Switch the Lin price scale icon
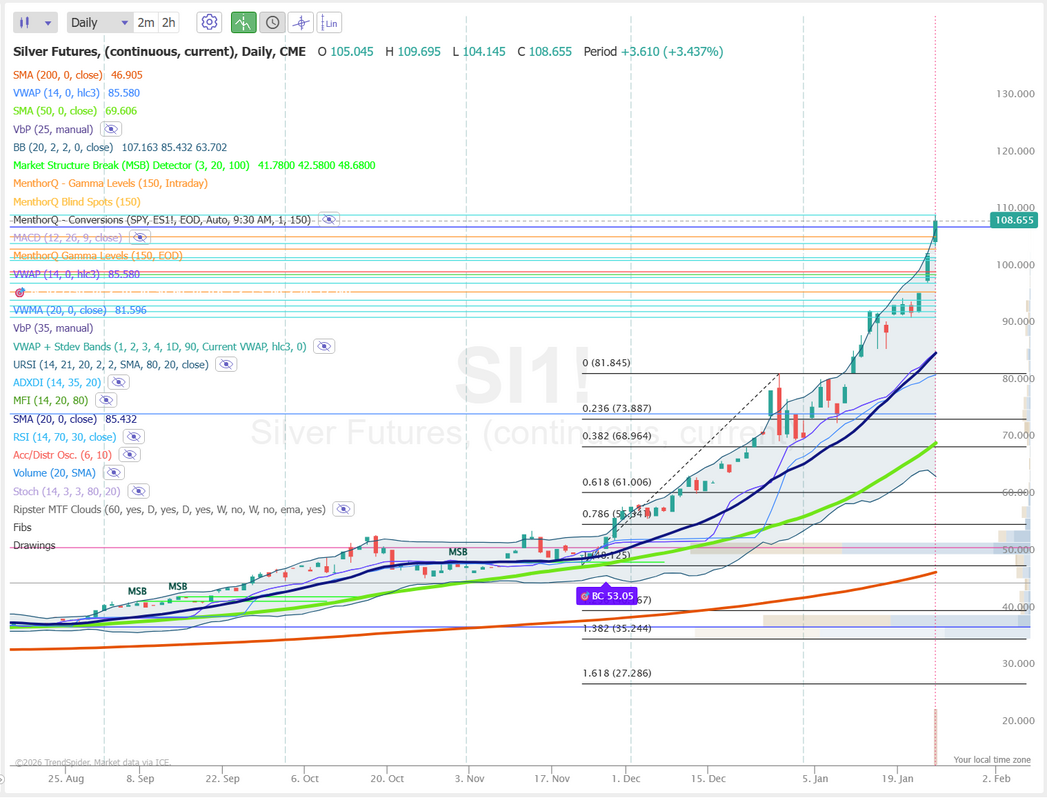1047x800 pixels. tap(329, 22)
